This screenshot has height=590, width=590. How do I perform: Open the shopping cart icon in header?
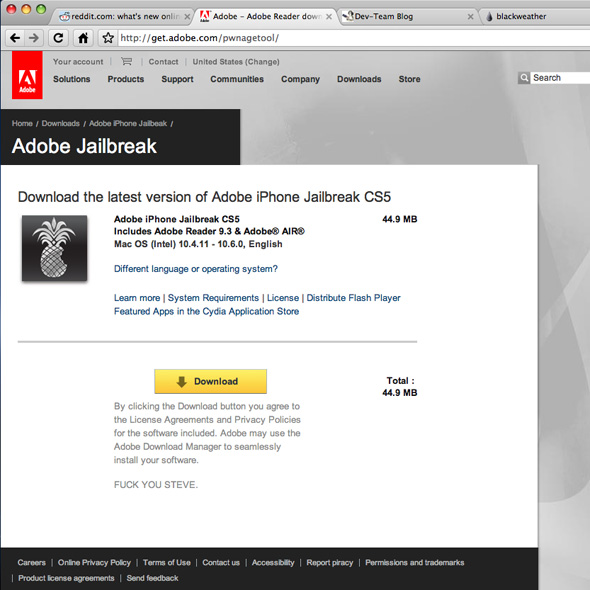point(126,61)
